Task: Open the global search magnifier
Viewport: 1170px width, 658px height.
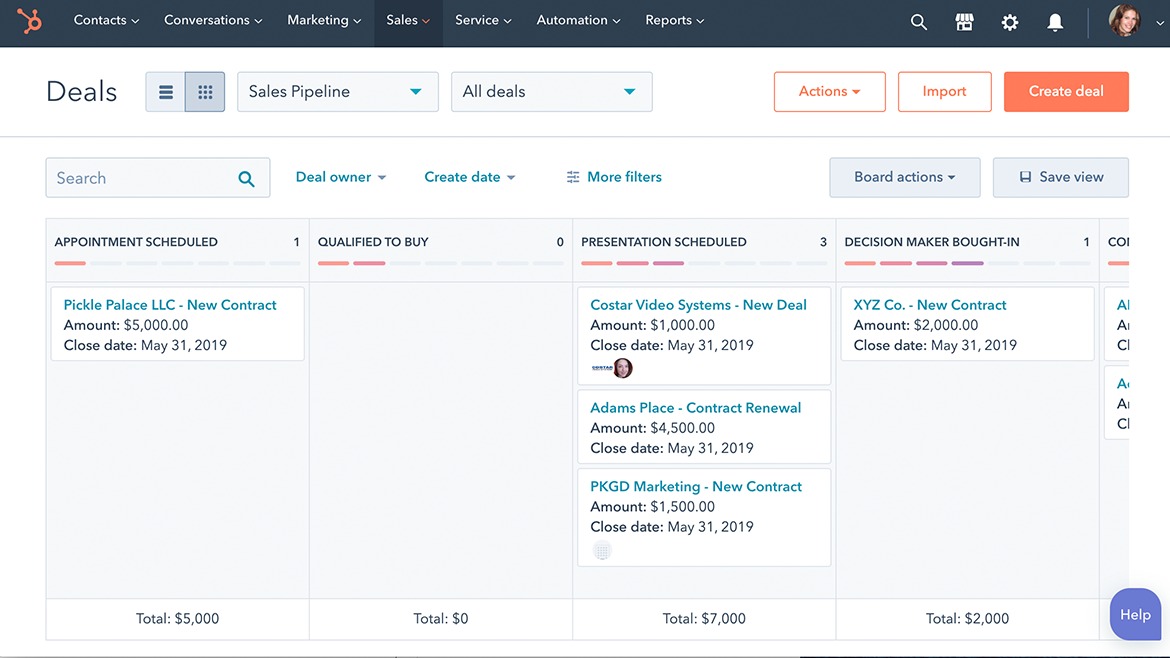Action: pyautogui.click(x=918, y=21)
